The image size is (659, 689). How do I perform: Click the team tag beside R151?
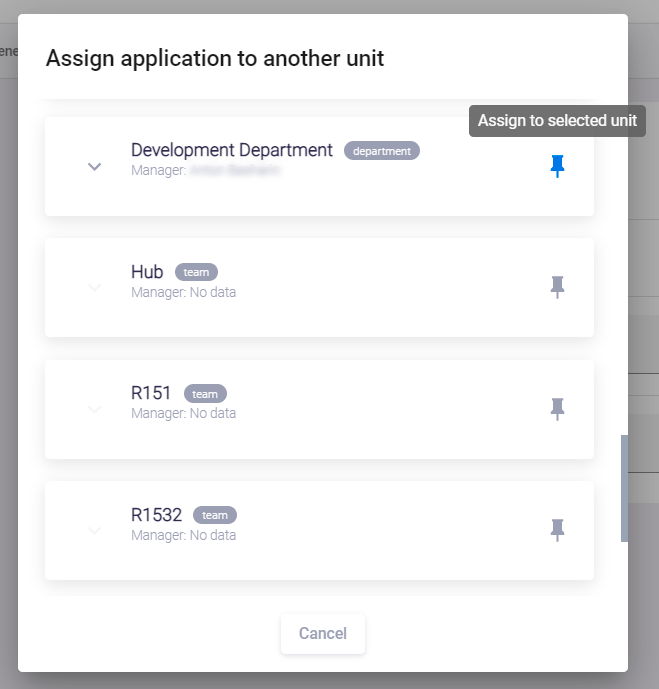pyautogui.click(x=205, y=394)
